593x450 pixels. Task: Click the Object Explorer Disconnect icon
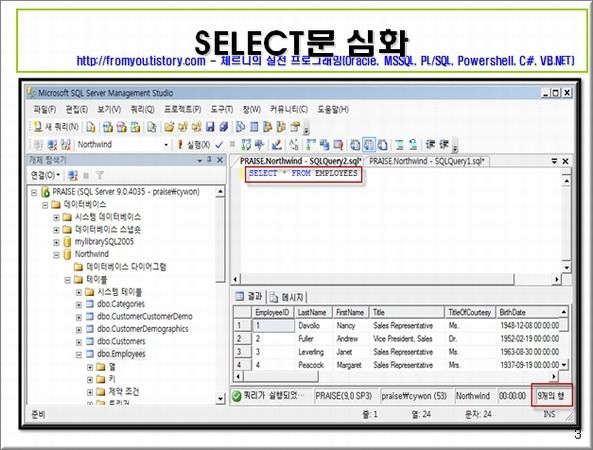(73, 175)
